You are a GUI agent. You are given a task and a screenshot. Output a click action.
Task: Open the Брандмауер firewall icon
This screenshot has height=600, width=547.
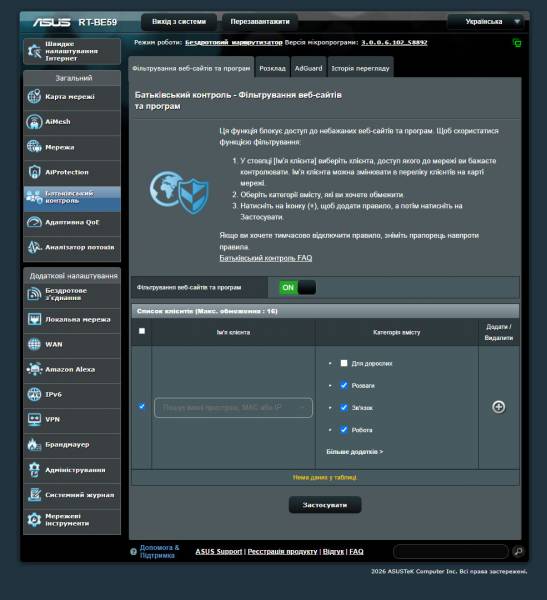point(34,444)
